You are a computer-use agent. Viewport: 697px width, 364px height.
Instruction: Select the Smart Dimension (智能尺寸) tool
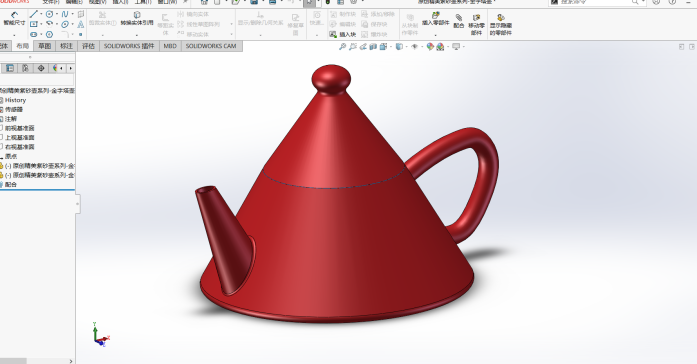pos(14,18)
